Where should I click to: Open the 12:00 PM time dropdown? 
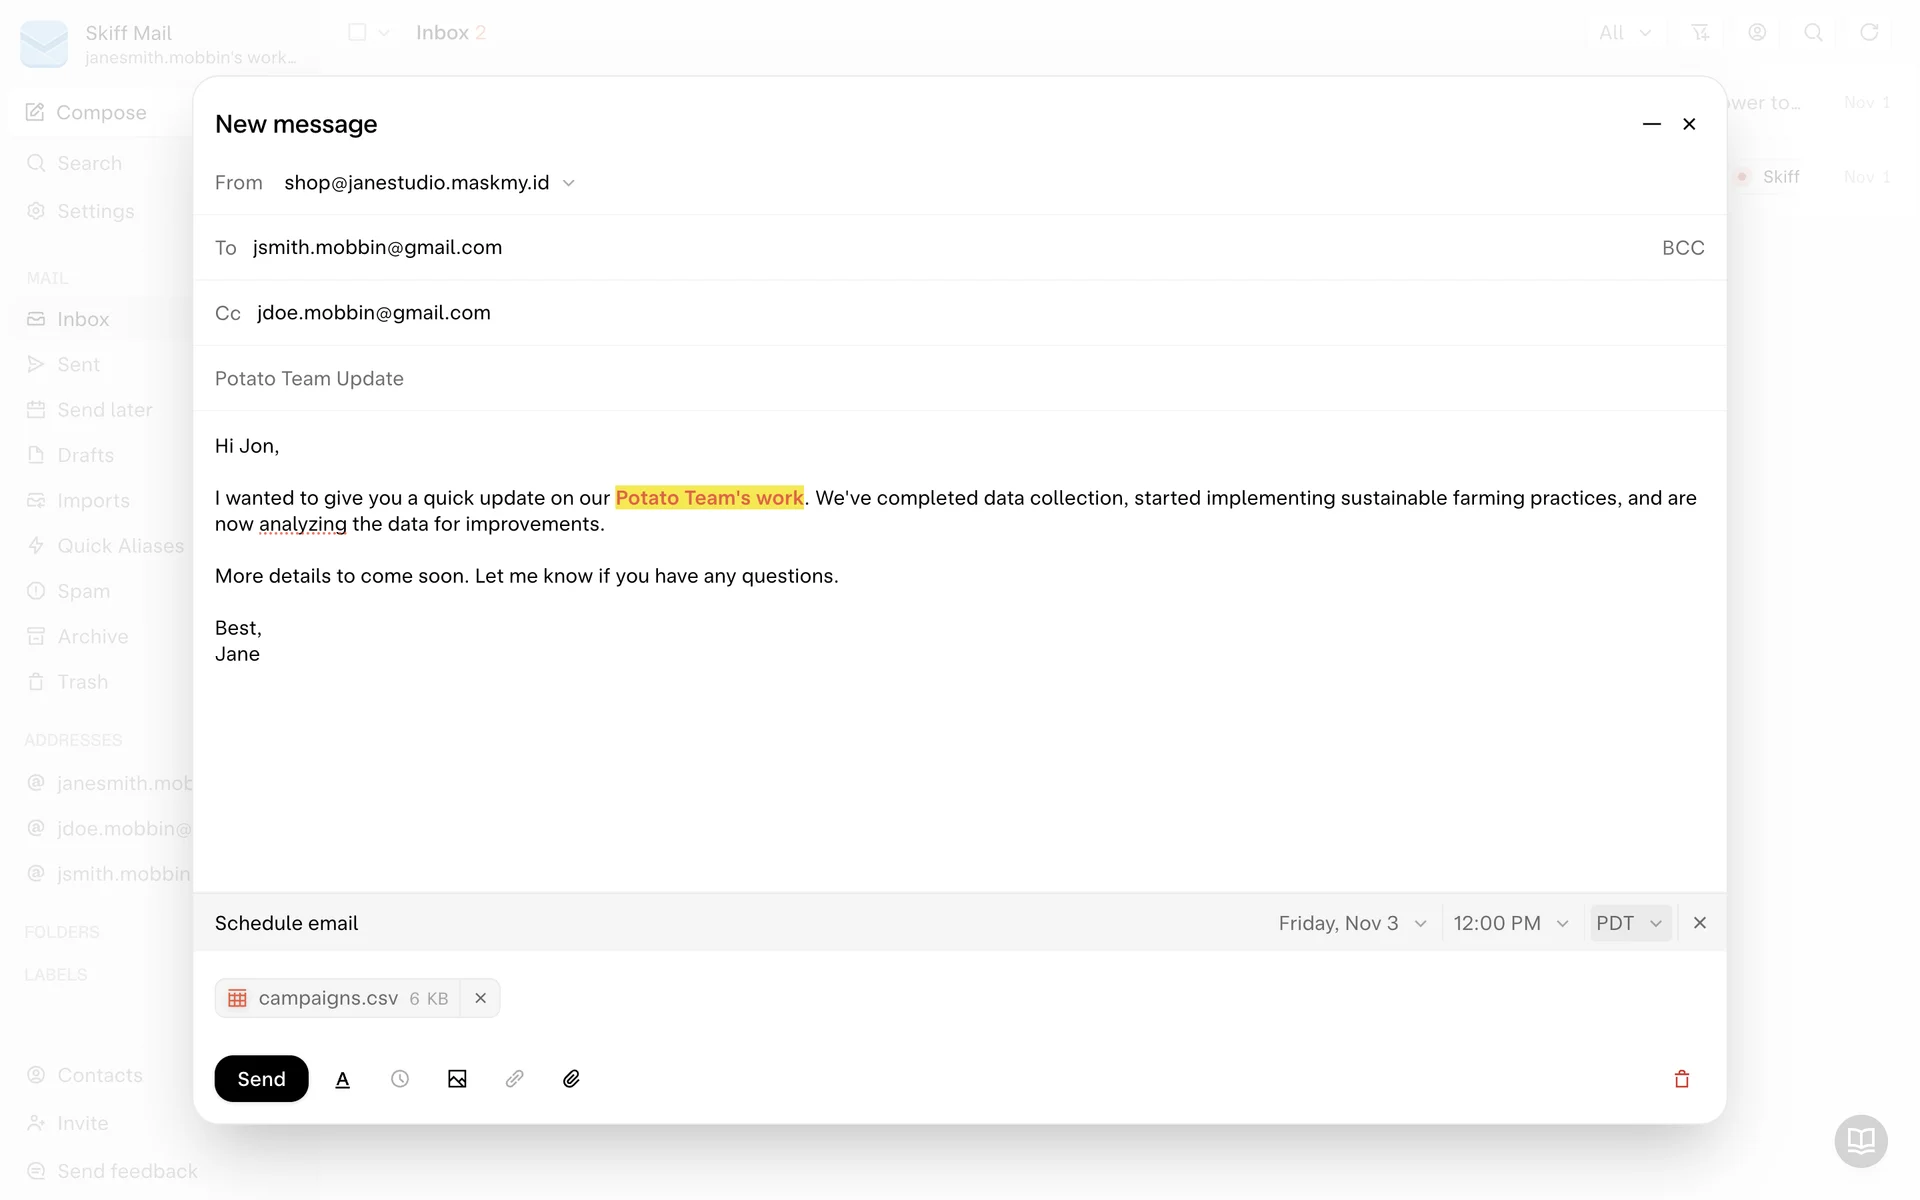pyautogui.click(x=1510, y=923)
